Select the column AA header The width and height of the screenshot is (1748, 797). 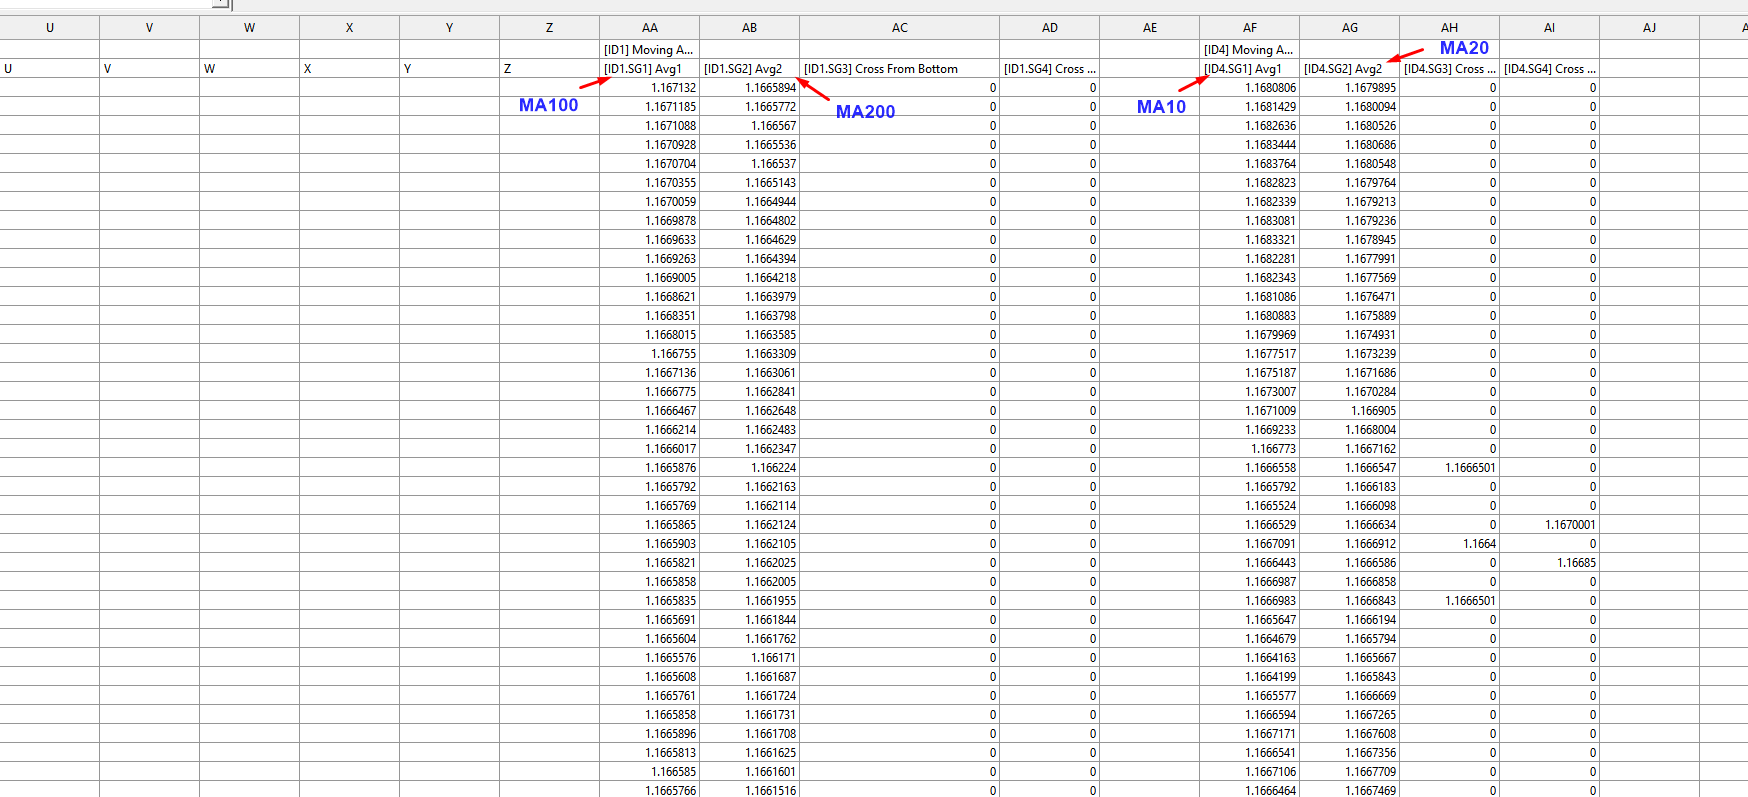650,28
